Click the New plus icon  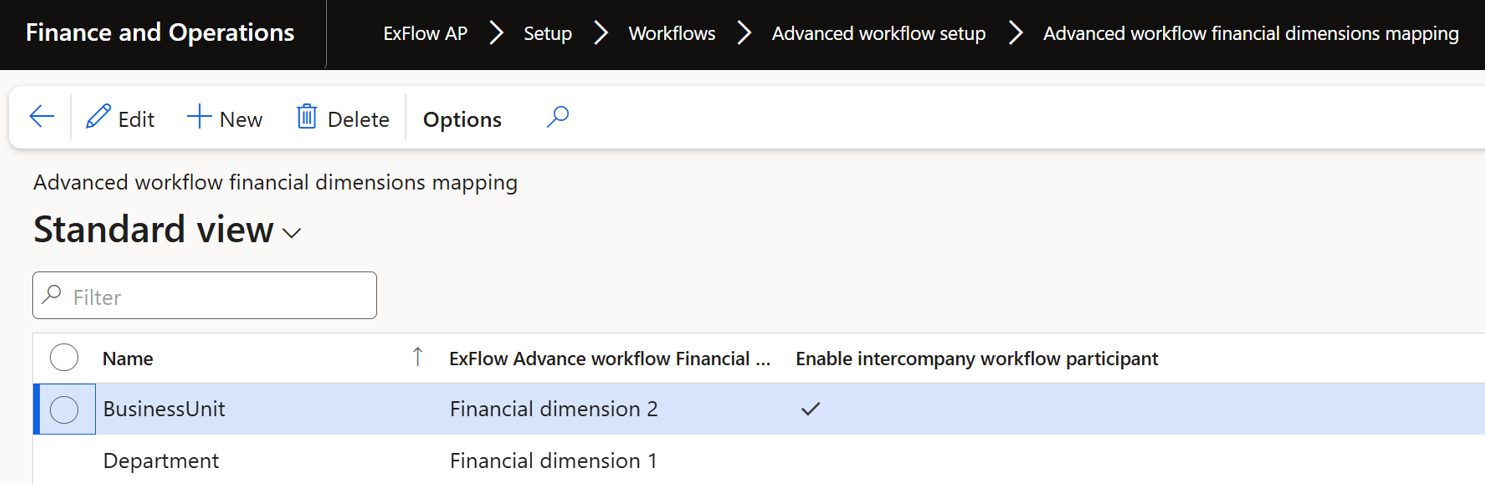(199, 117)
